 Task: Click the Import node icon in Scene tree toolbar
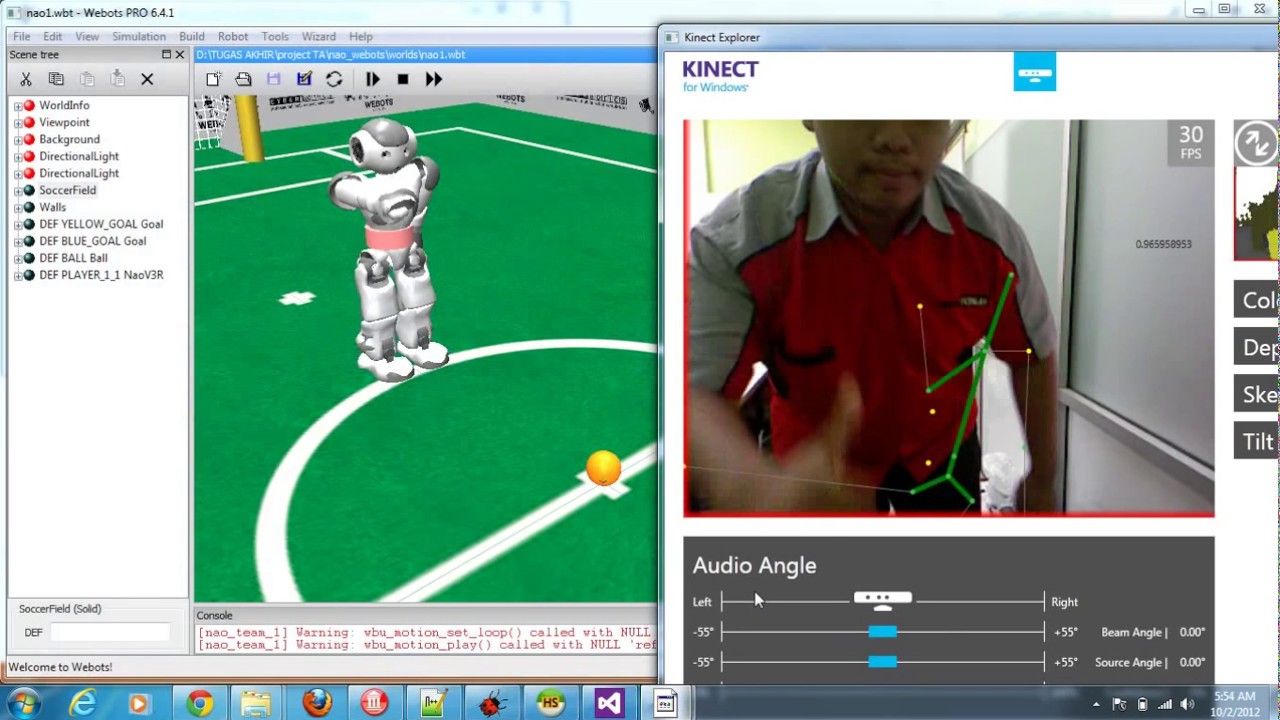pyautogui.click(x=117, y=79)
